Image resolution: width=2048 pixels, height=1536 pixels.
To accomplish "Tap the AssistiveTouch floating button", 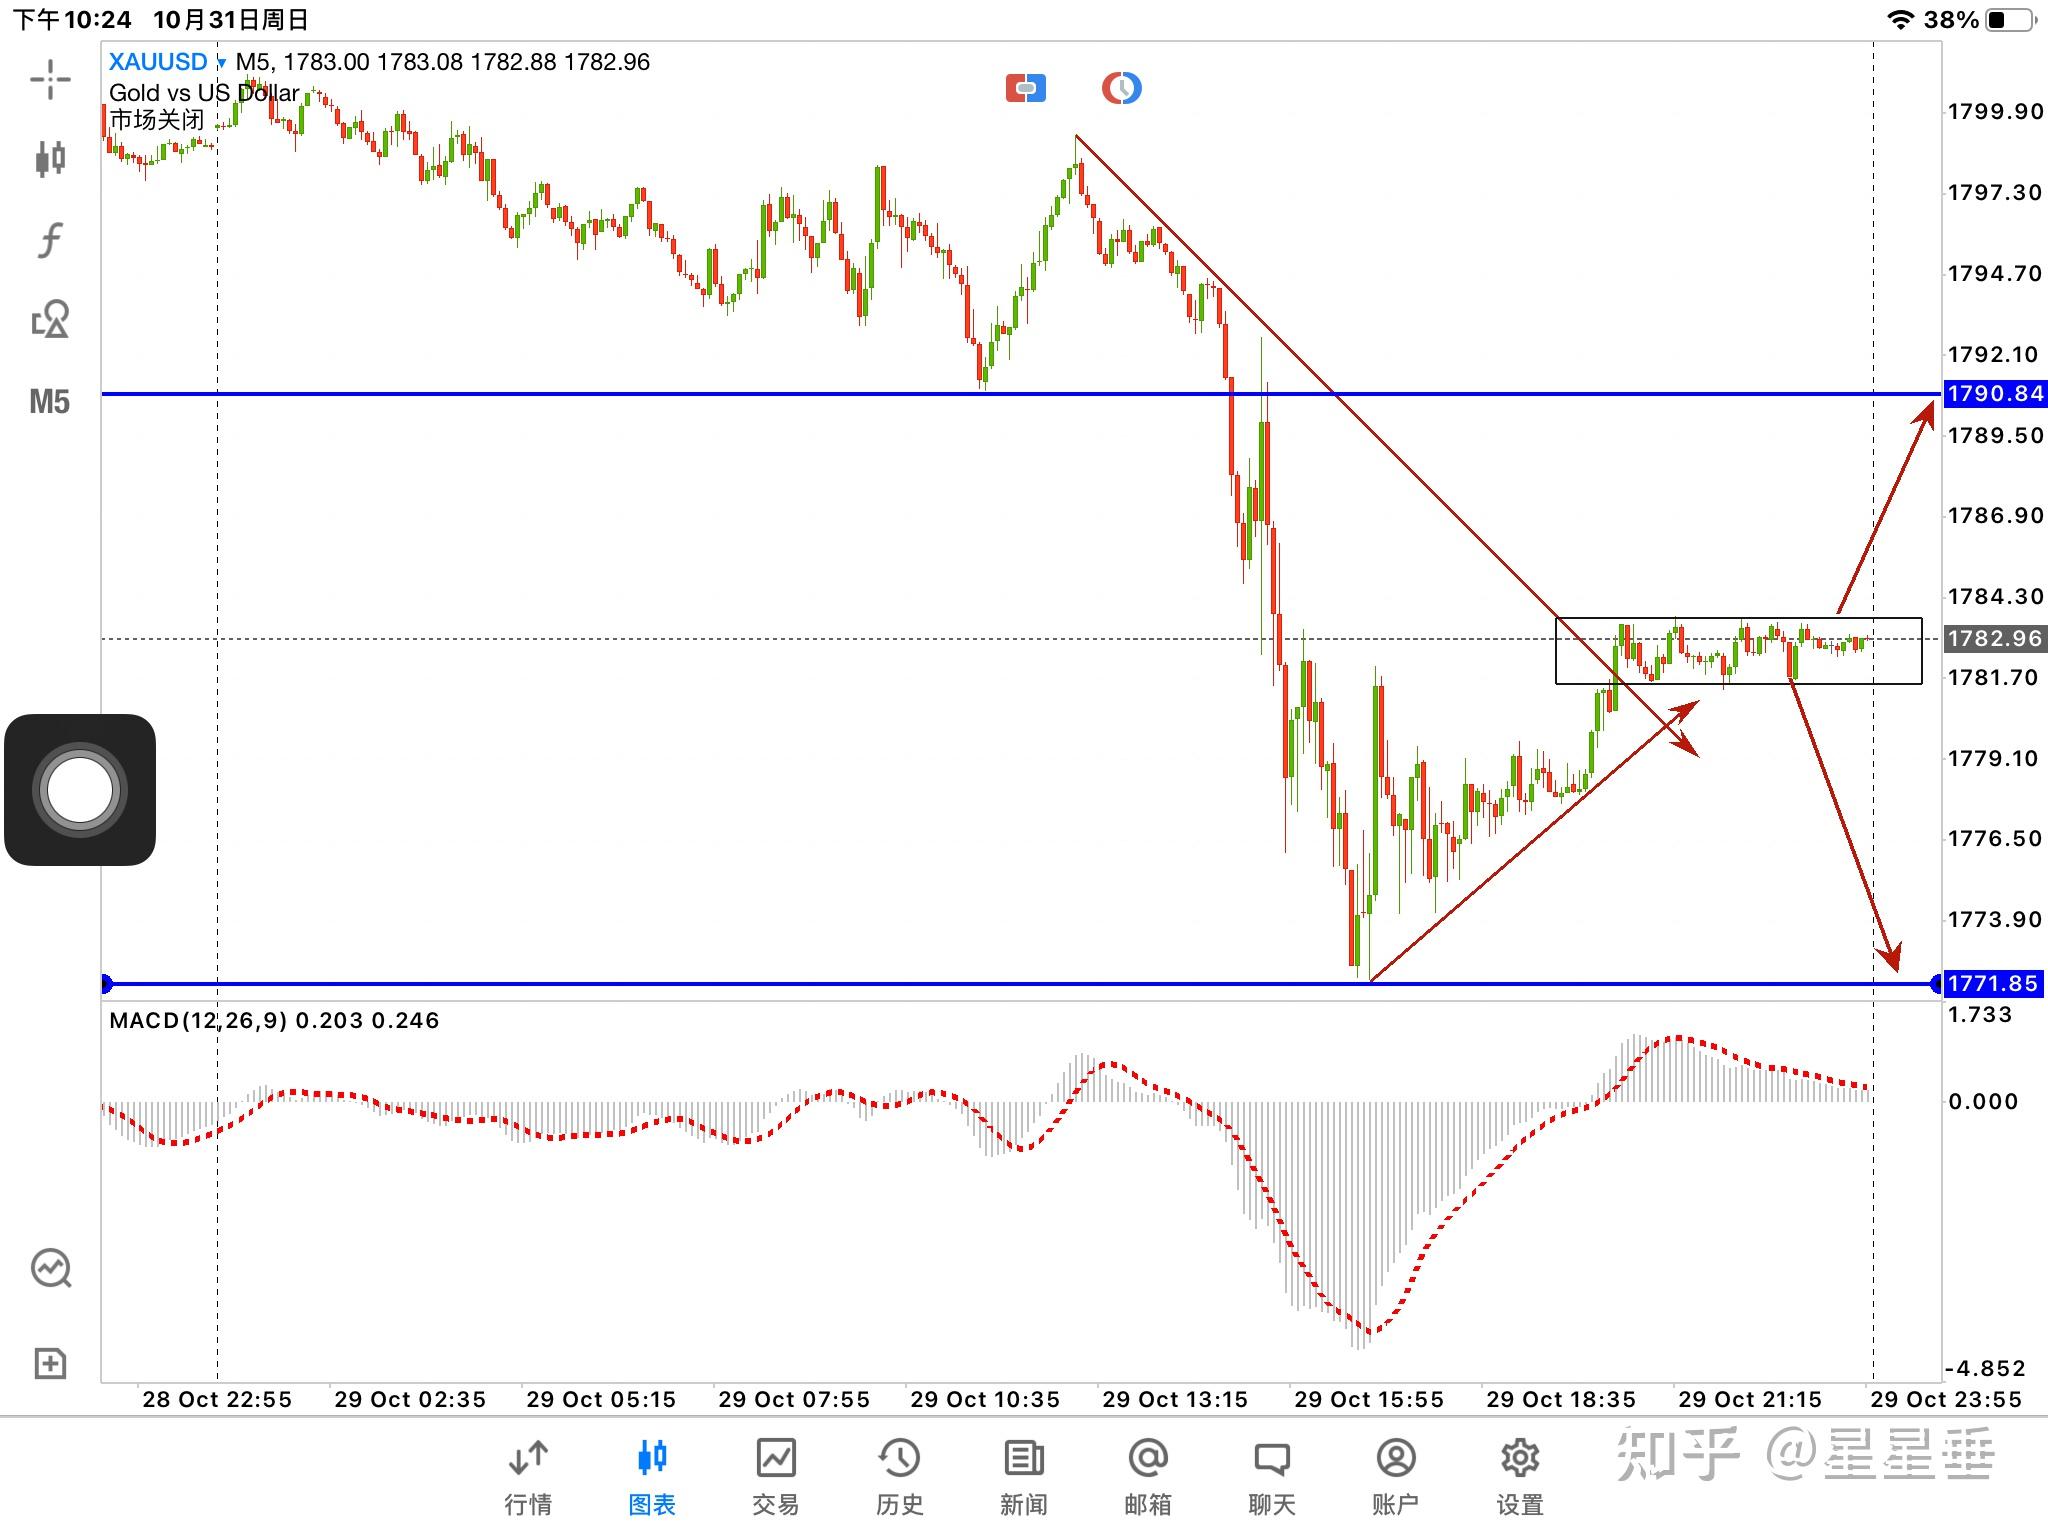I will click(x=80, y=790).
